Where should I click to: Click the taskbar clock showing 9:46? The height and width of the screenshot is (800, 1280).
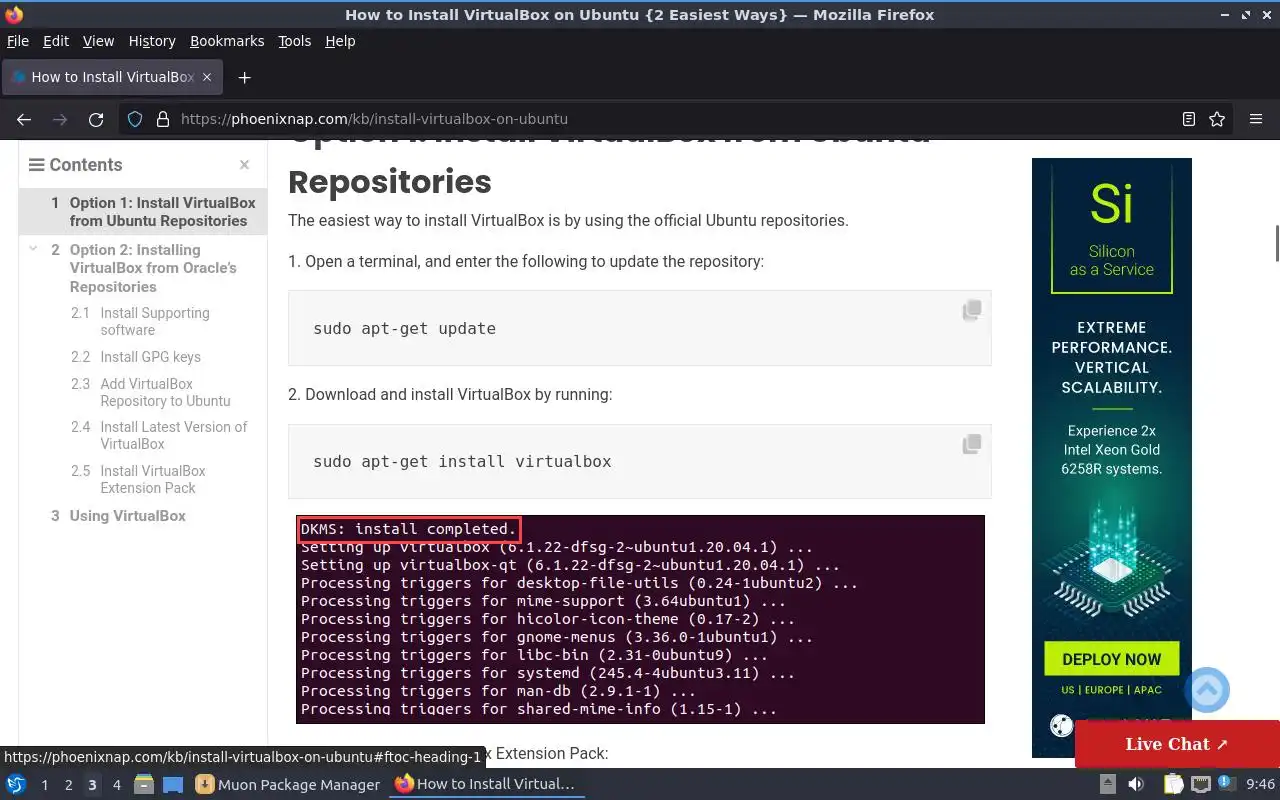(x=1260, y=785)
